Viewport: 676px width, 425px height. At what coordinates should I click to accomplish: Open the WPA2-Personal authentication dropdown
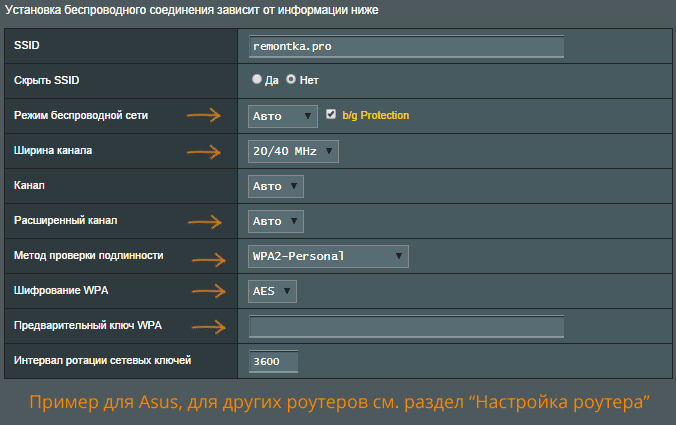click(328, 256)
